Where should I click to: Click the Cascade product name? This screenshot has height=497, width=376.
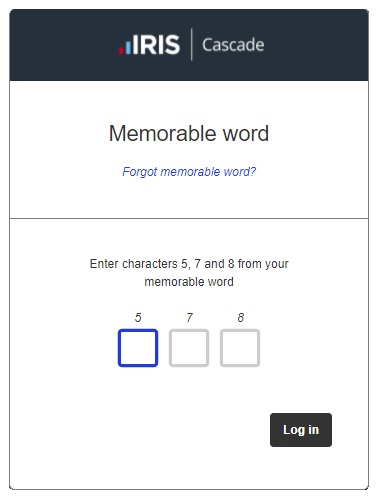coord(233,45)
